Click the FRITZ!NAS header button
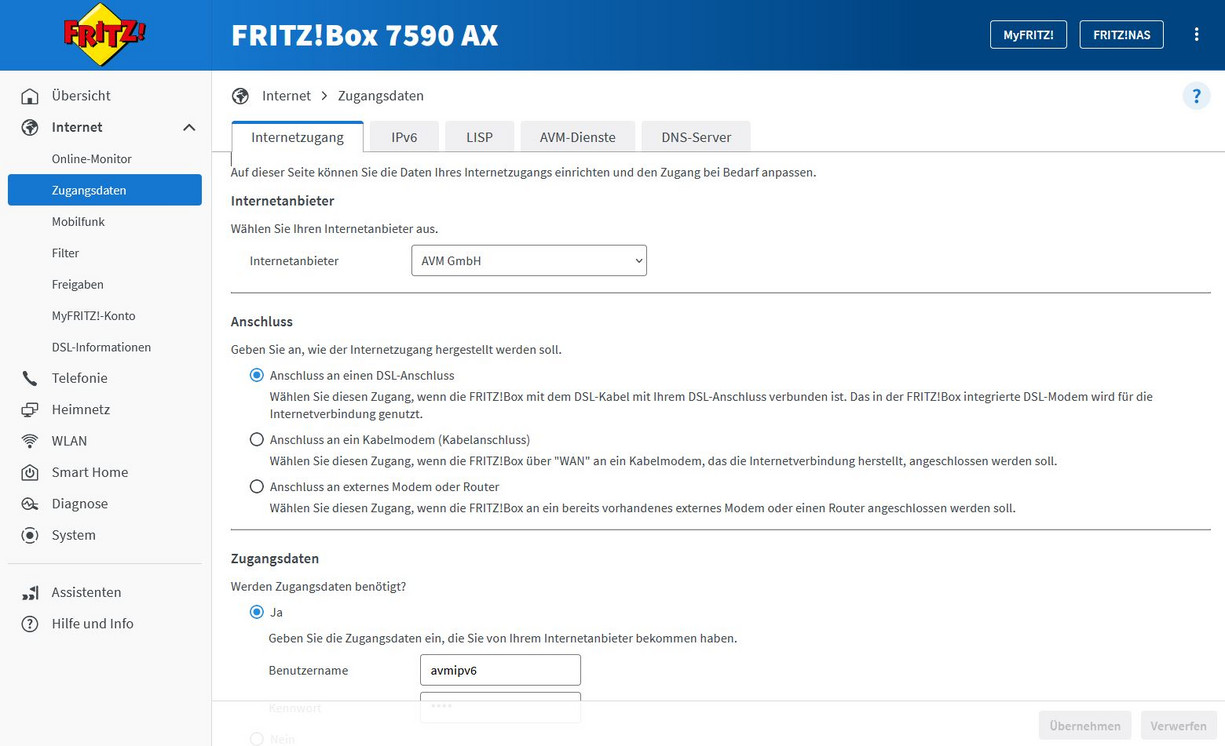 coord(1121,34)
